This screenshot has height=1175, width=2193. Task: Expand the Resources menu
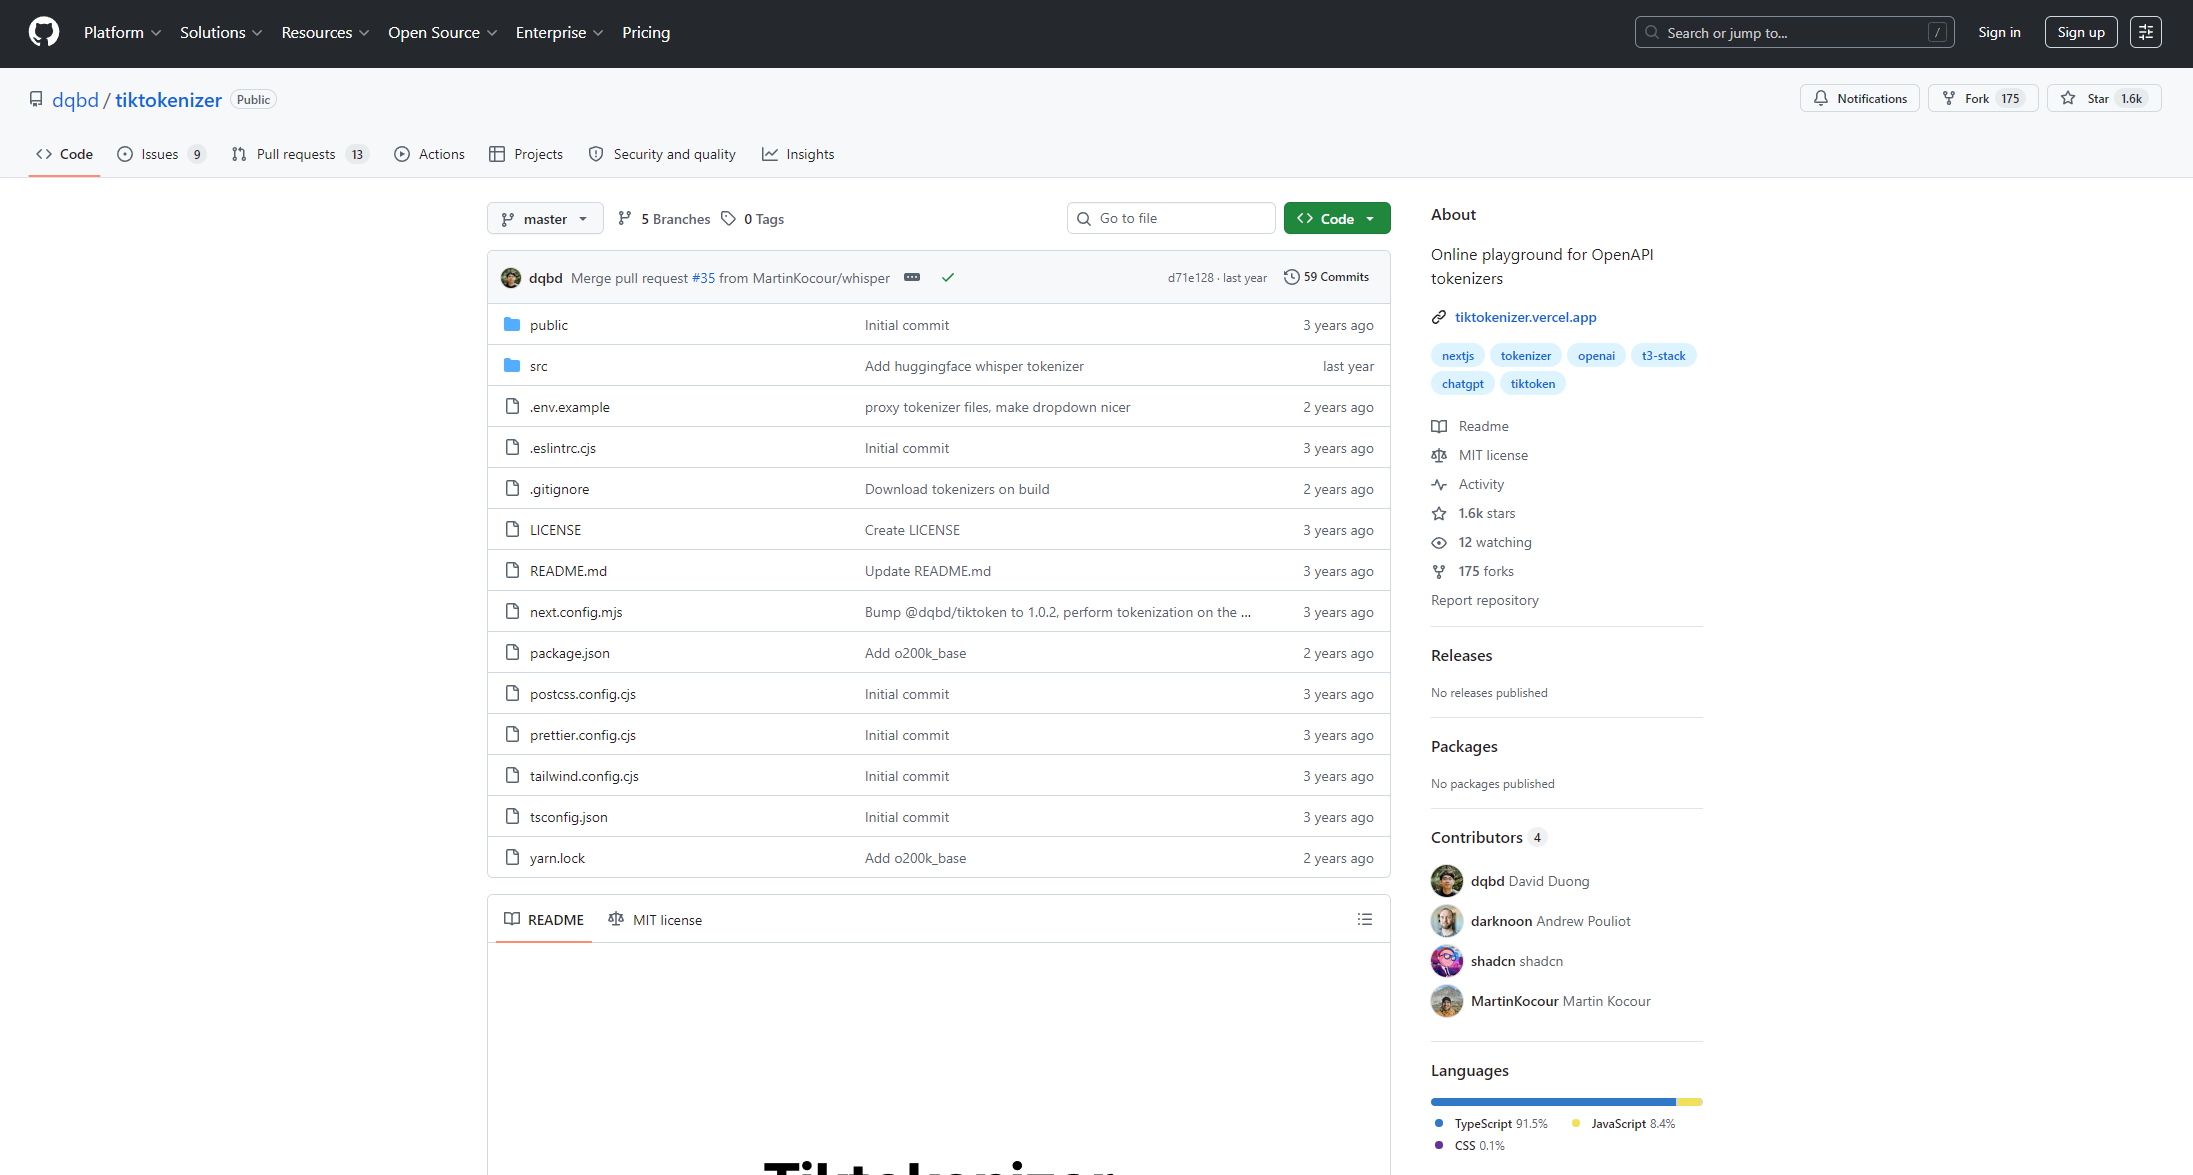(x=325, y=33)
